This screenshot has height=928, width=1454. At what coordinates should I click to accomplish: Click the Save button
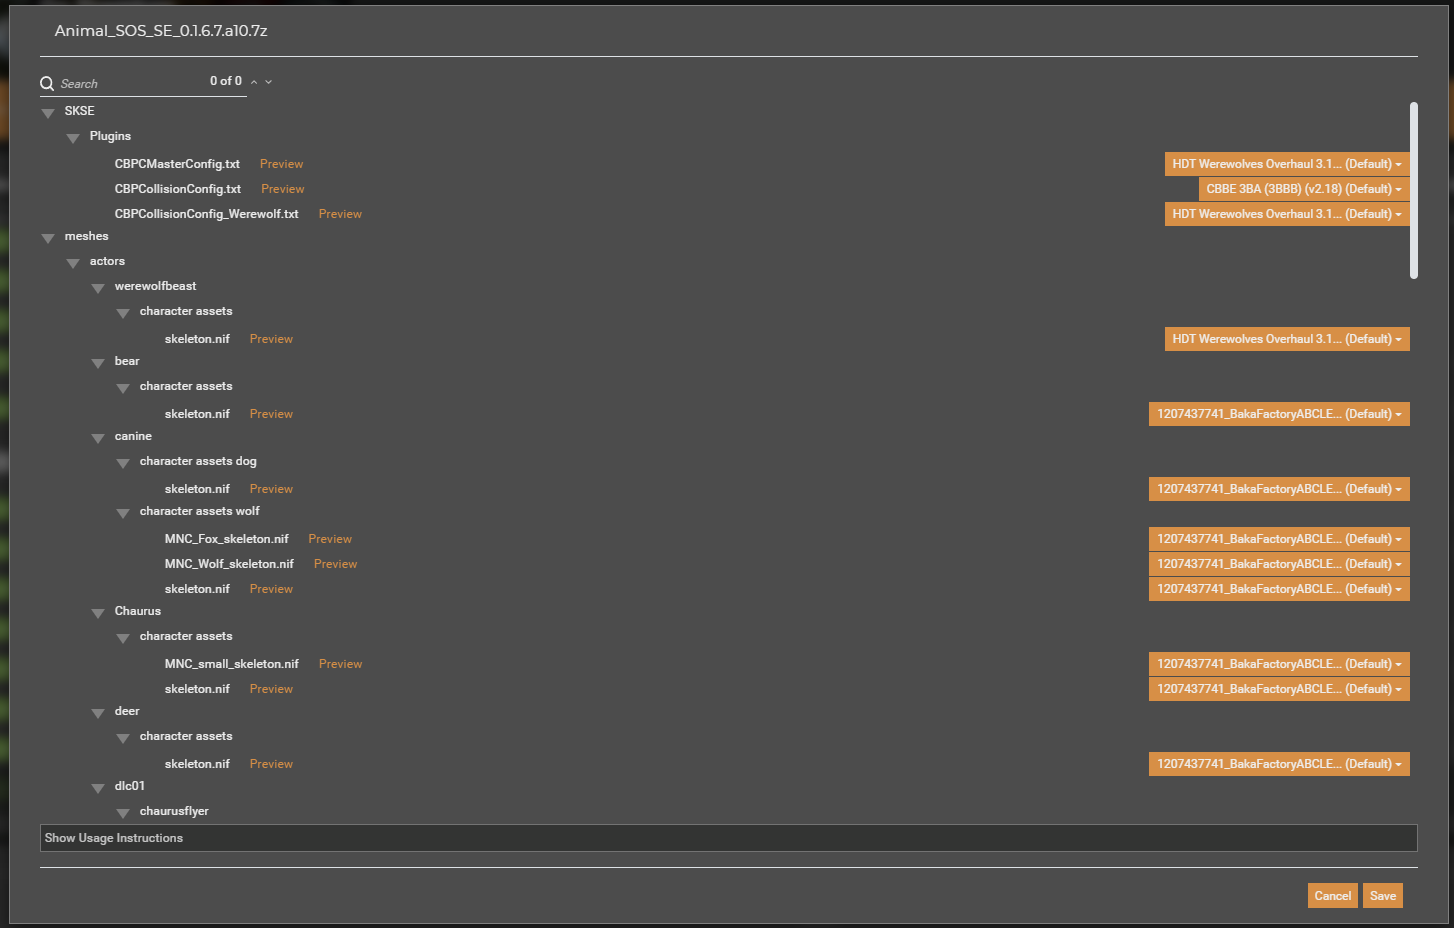click(1383, 896)
